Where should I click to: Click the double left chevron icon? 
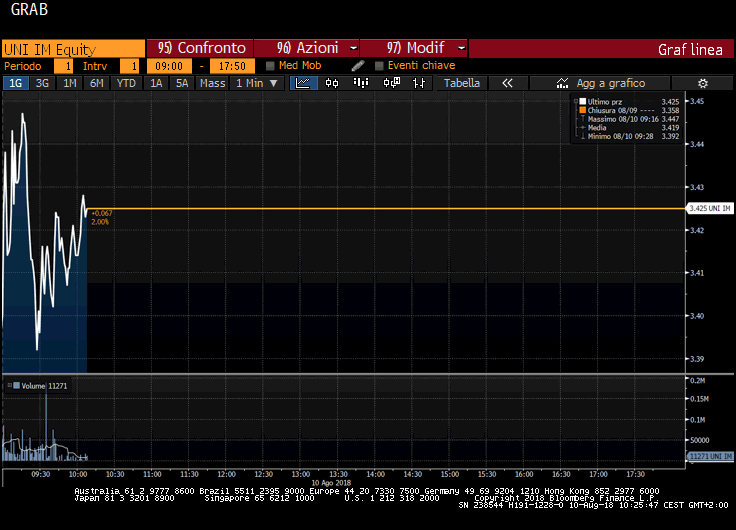[507, 83]
